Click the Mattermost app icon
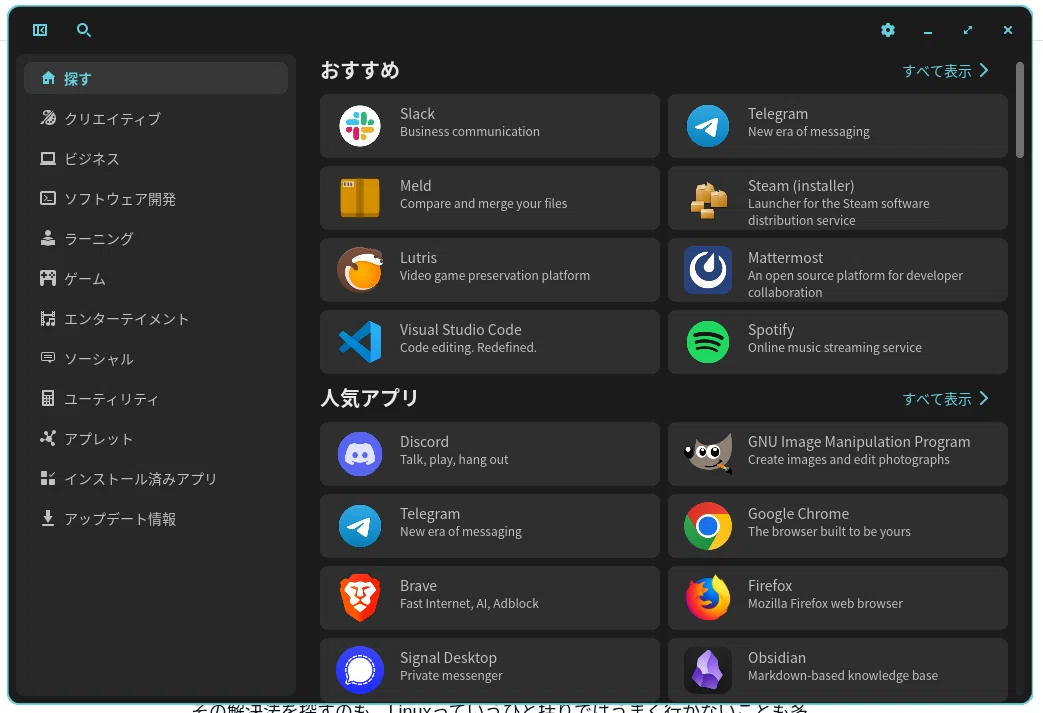The image size is (1043, 713). coord(708,270)
